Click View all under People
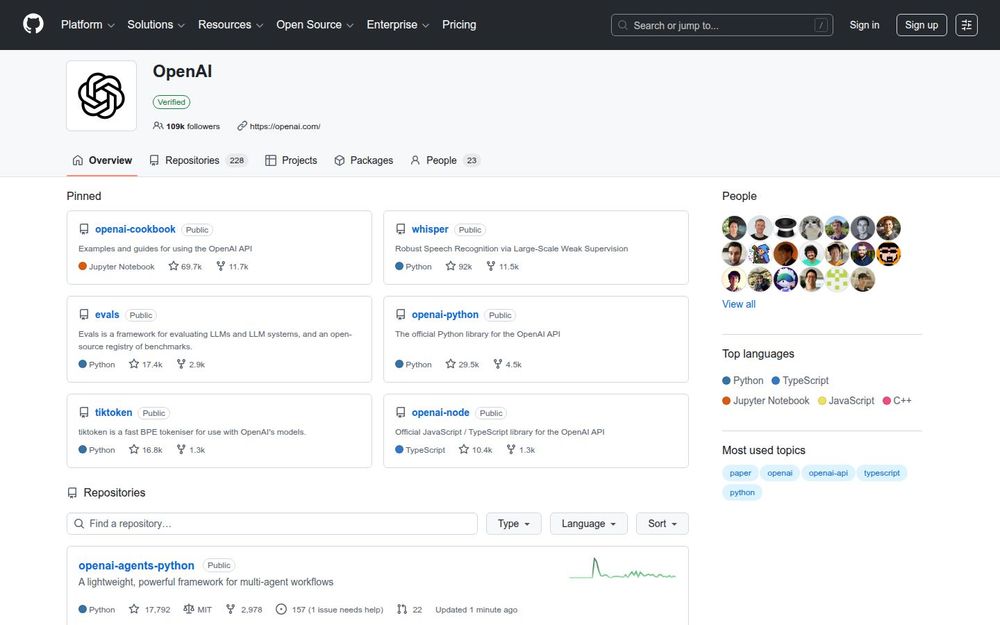This screenshot has width=1000, height=625. point(739,304)
